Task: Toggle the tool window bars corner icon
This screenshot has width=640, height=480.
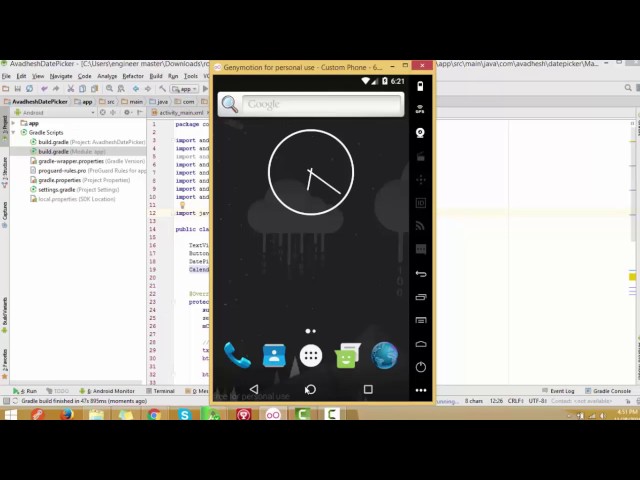Action: (6, 401)
